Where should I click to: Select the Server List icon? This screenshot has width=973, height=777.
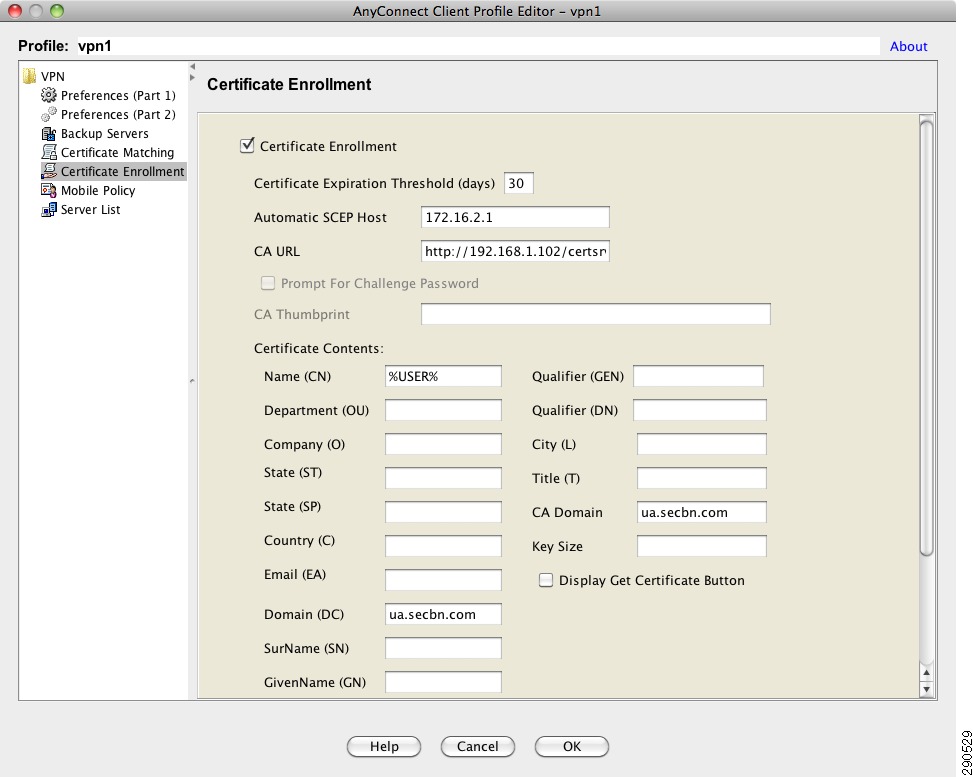click(48, 210)
